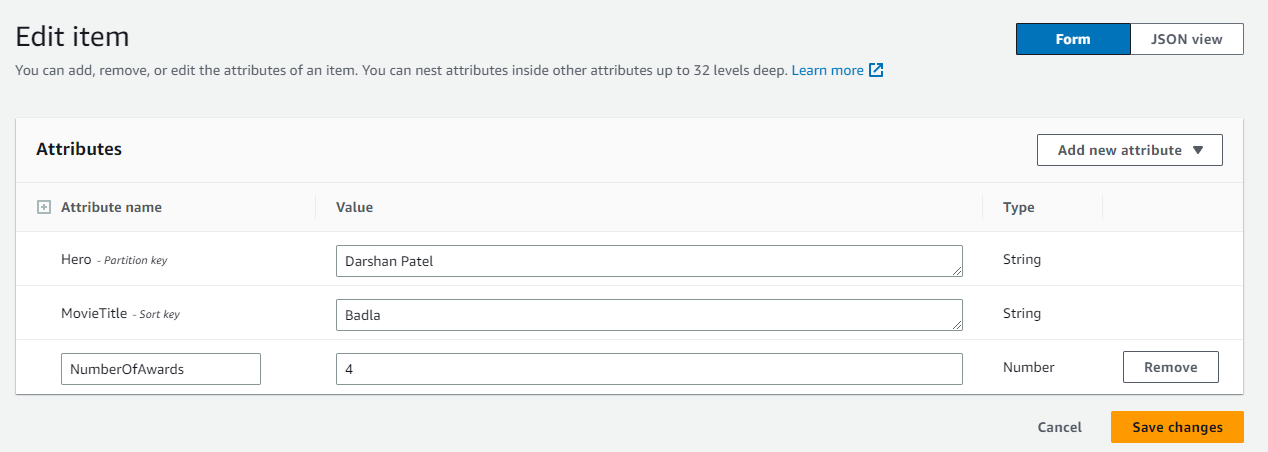Open the external link icon beside Learn more
Screen dimensions: 1268x452
pos(876,70)
